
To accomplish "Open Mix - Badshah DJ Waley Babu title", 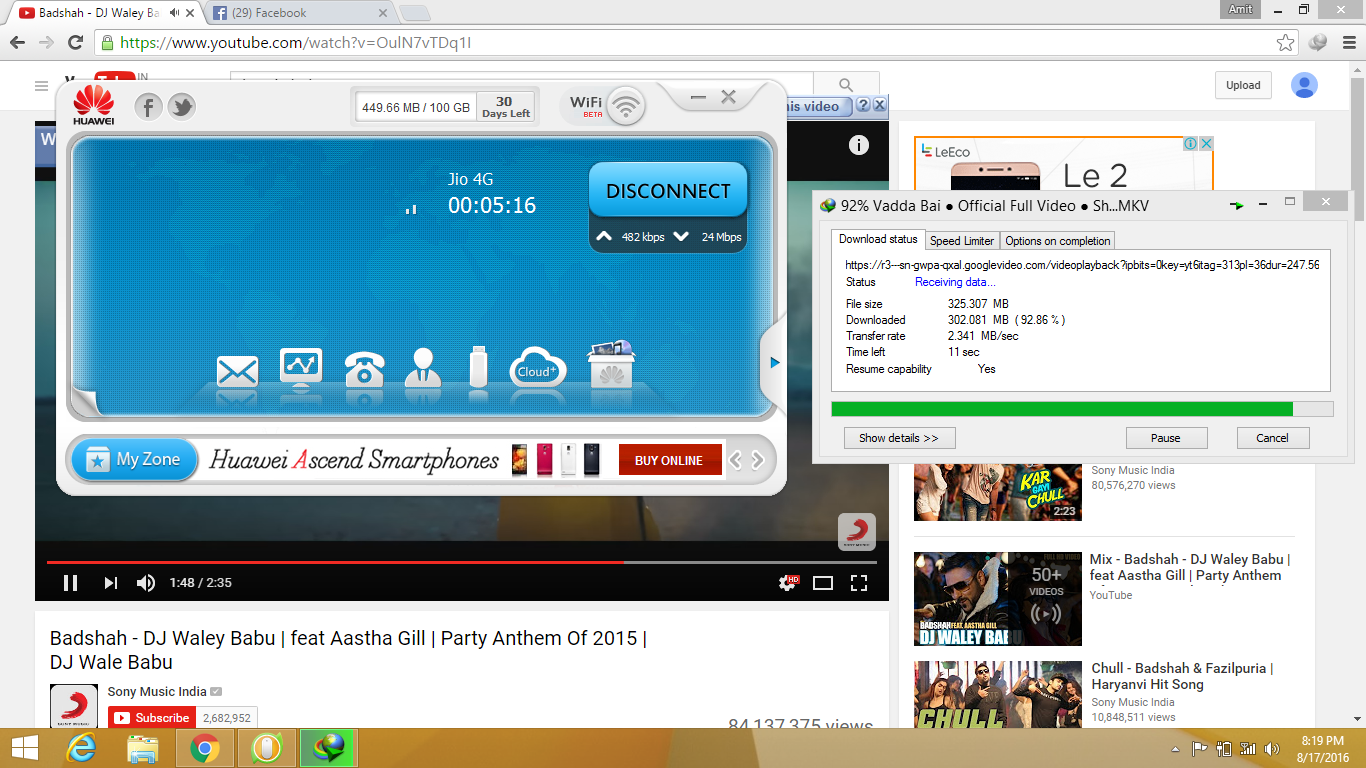I will tap(1190, 567).
